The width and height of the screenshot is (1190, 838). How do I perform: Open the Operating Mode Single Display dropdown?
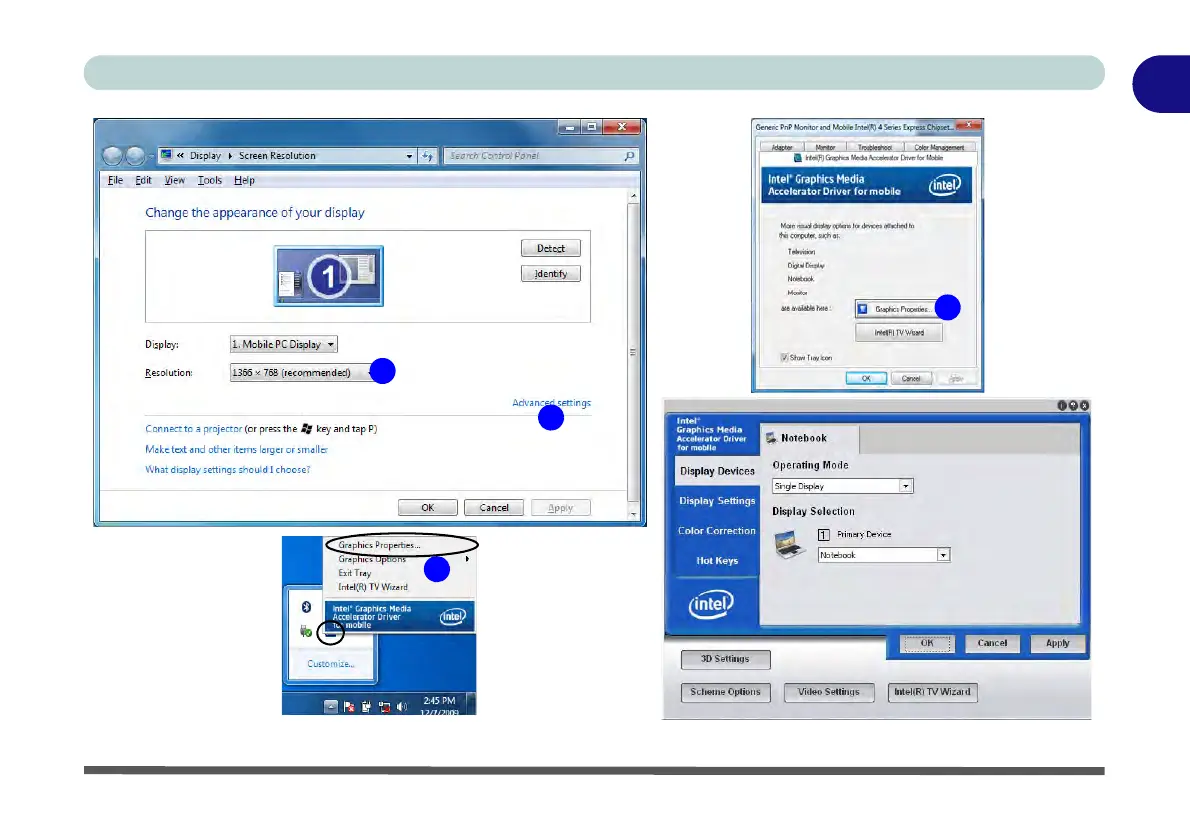coord(842,487)
